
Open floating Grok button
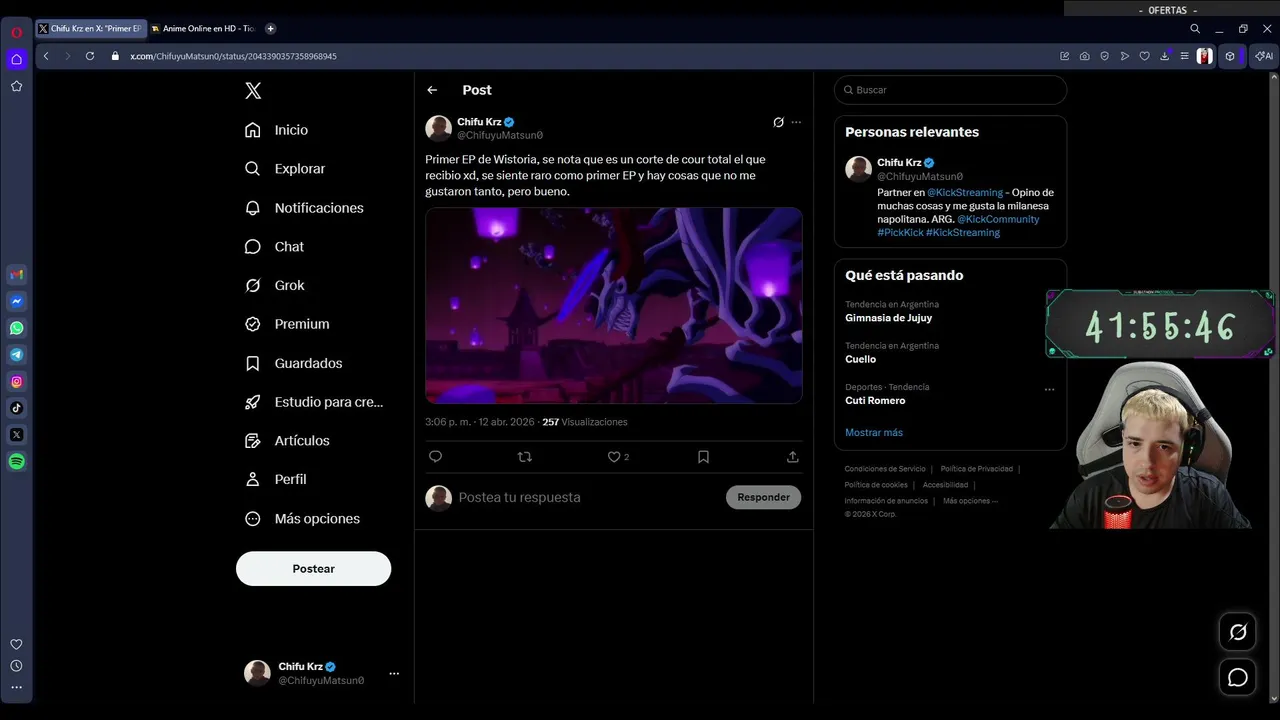pyautogui.click(x=1238, y=632)
